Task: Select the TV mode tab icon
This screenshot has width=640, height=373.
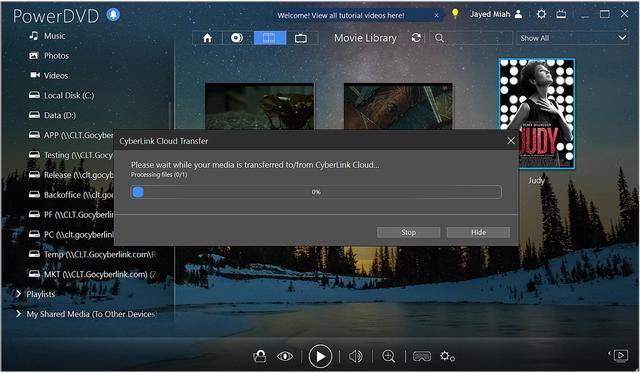Action: coord(301,38)
